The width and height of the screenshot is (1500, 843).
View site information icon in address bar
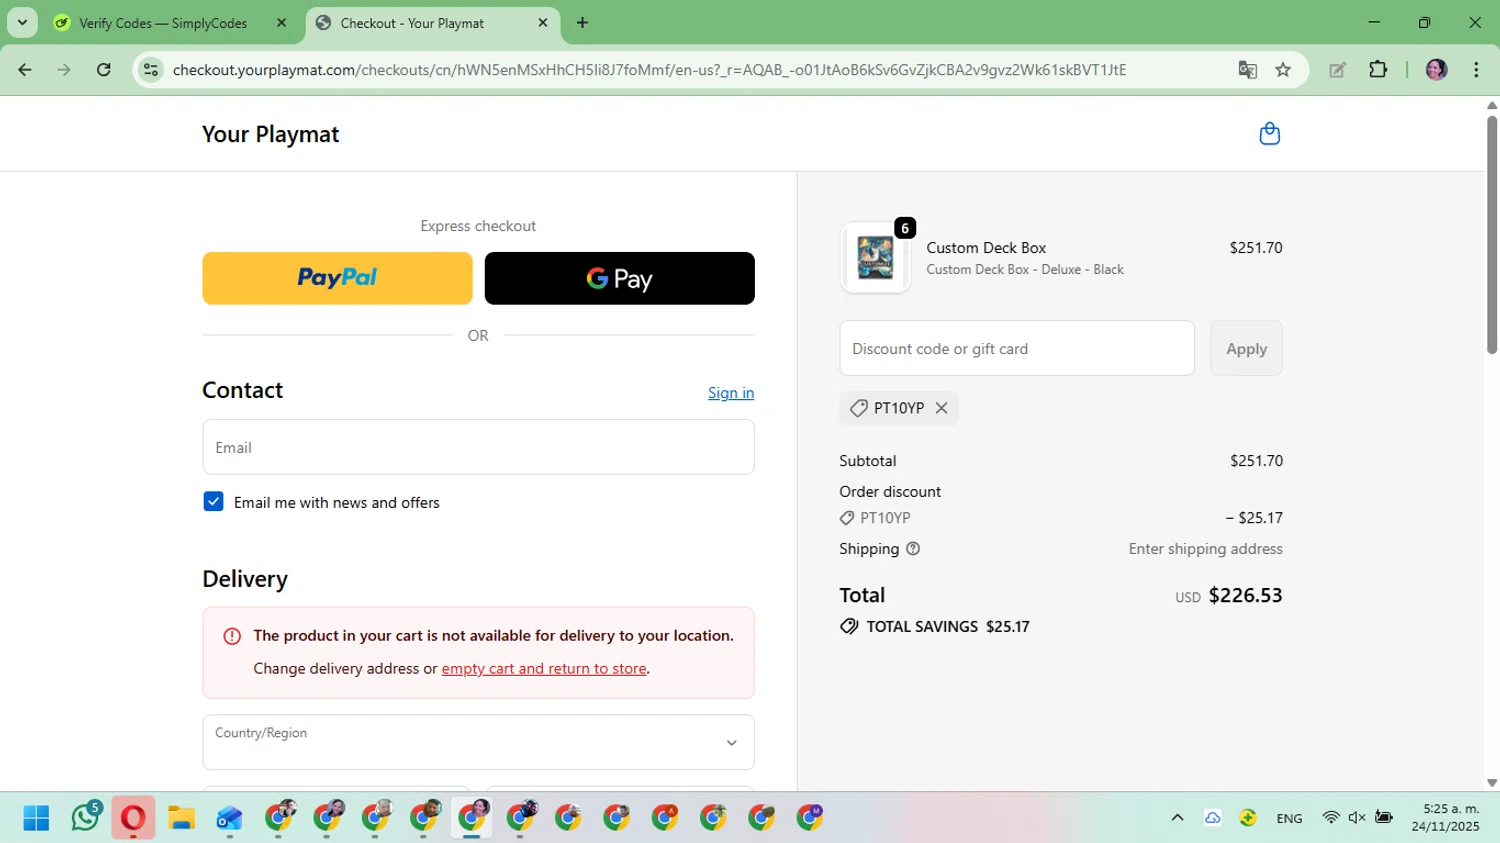click(x=151, y=70)
